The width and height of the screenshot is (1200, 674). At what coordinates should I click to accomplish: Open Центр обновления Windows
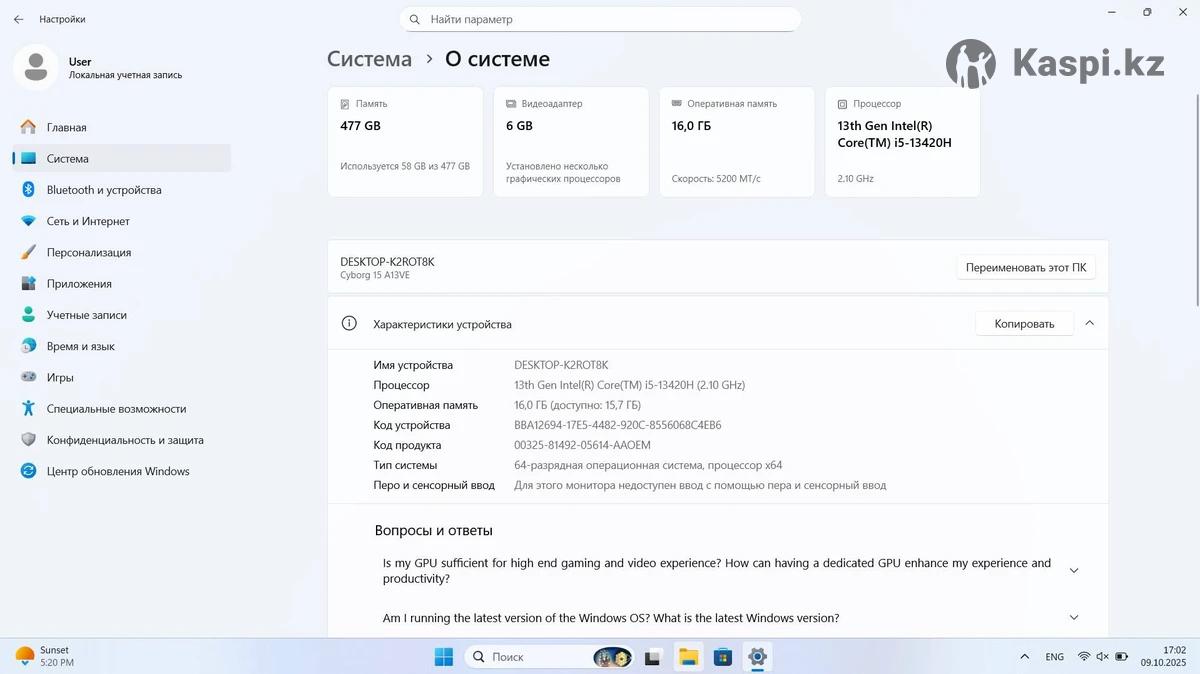coord(117,471)
